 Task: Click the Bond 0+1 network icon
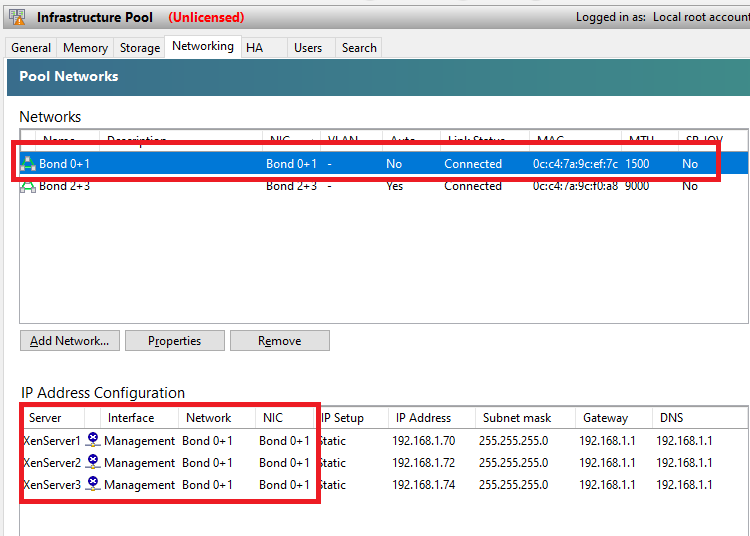pyautogui.click(x=28, y=164)
